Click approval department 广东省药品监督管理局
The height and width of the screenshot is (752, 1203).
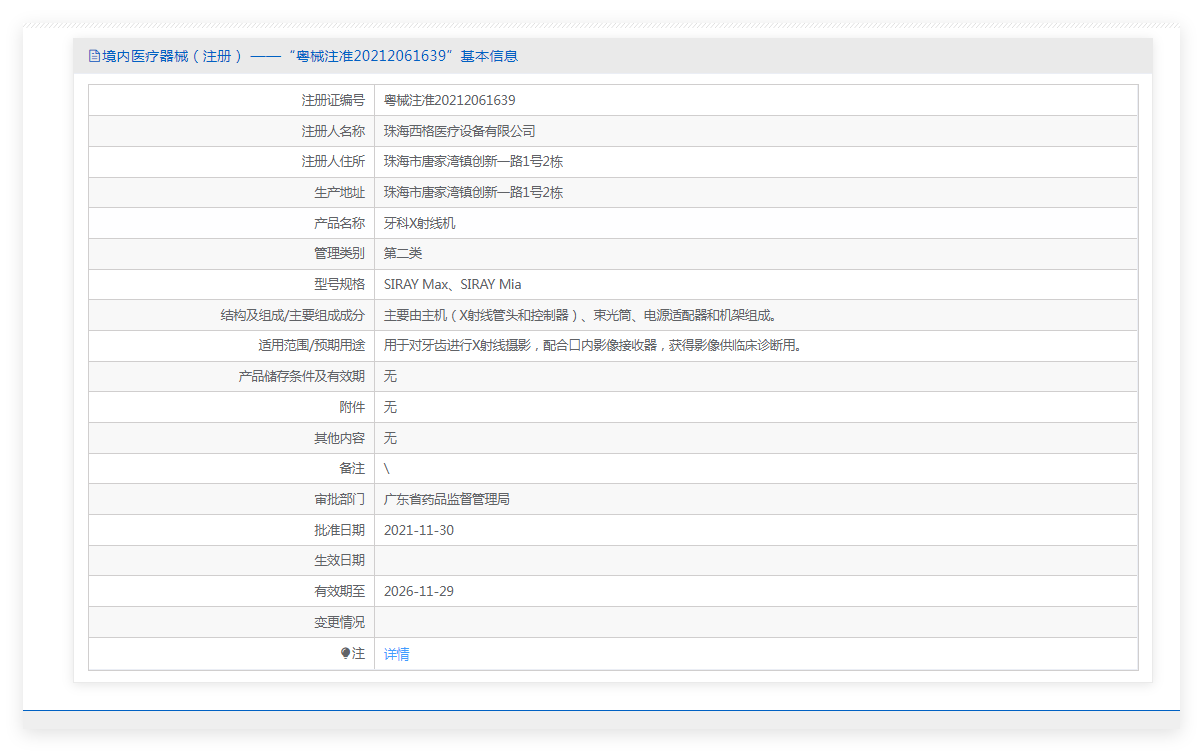(447, 499)
